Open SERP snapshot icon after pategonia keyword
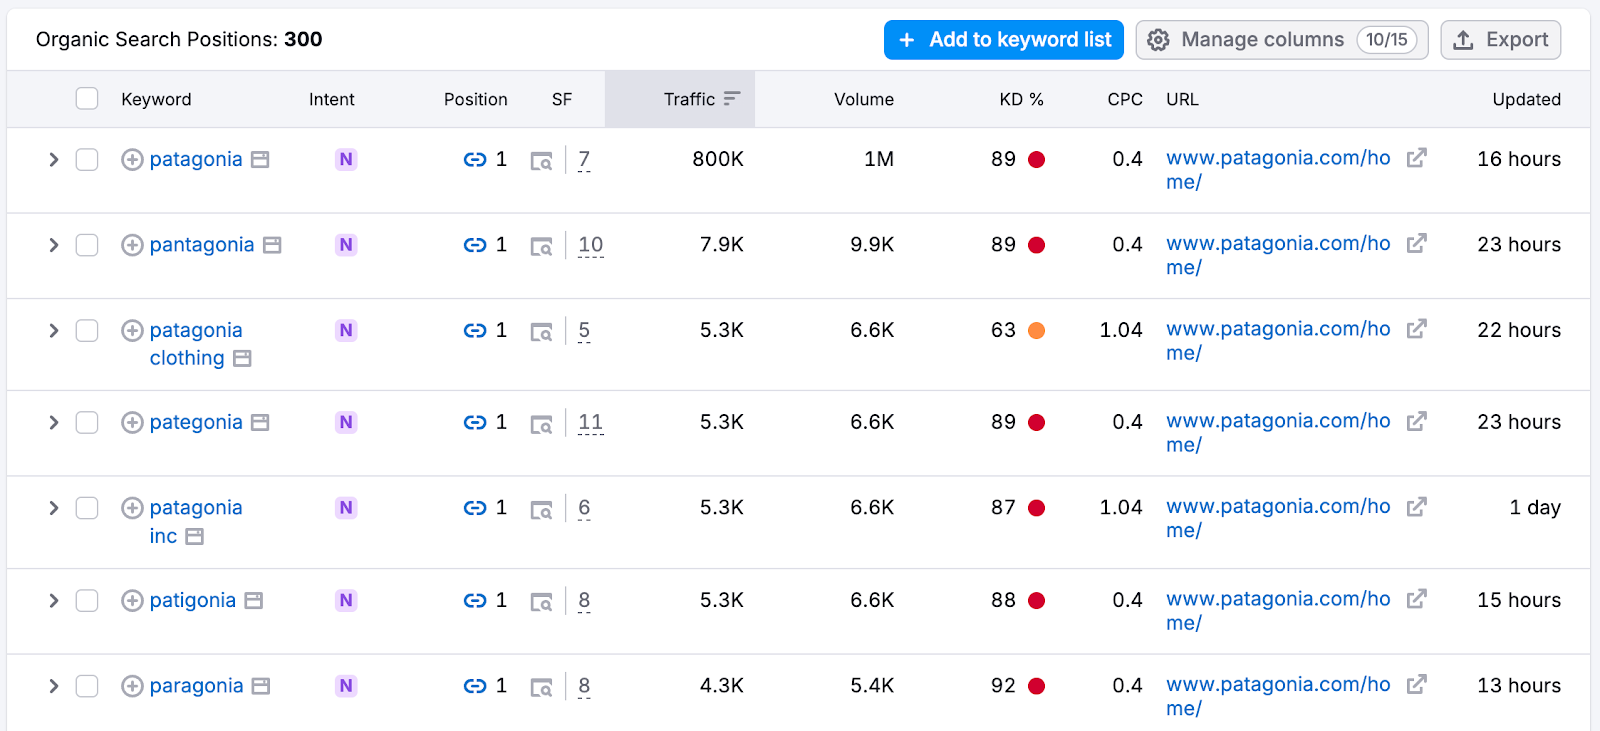The image size is (1600, 731). pyautogui.click(x=260, y=422)
